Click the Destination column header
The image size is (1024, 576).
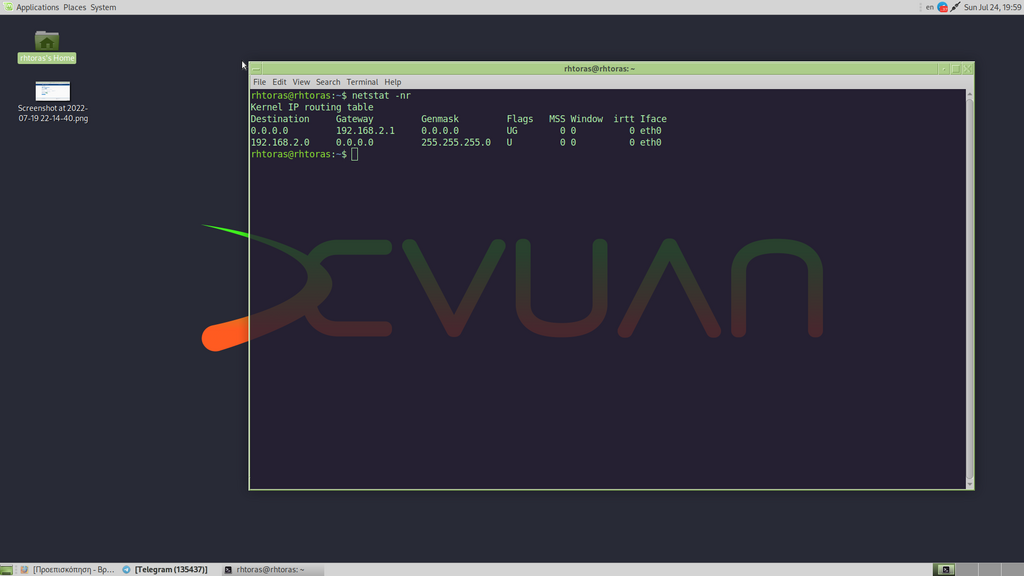280,119
